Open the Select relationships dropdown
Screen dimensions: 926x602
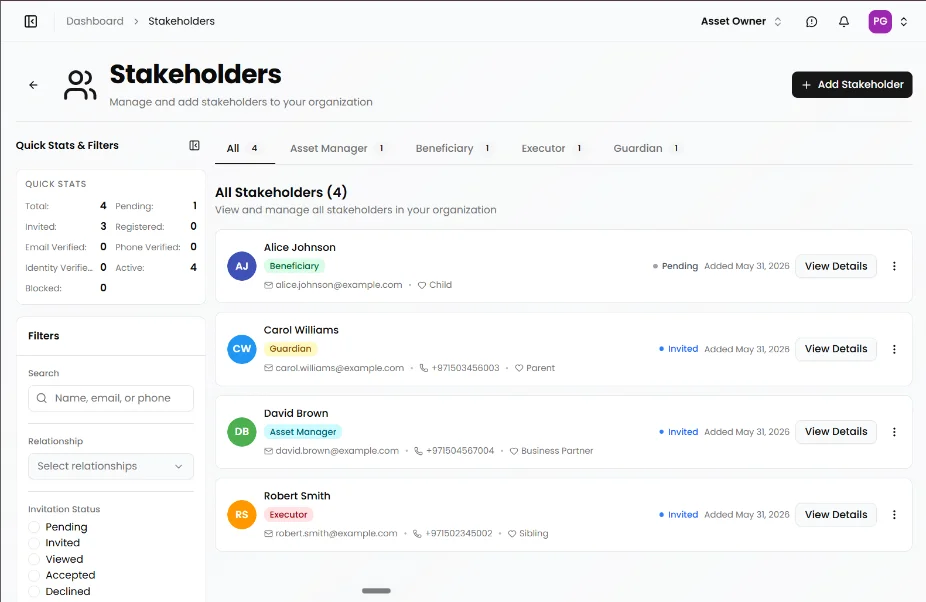[111, 467]
